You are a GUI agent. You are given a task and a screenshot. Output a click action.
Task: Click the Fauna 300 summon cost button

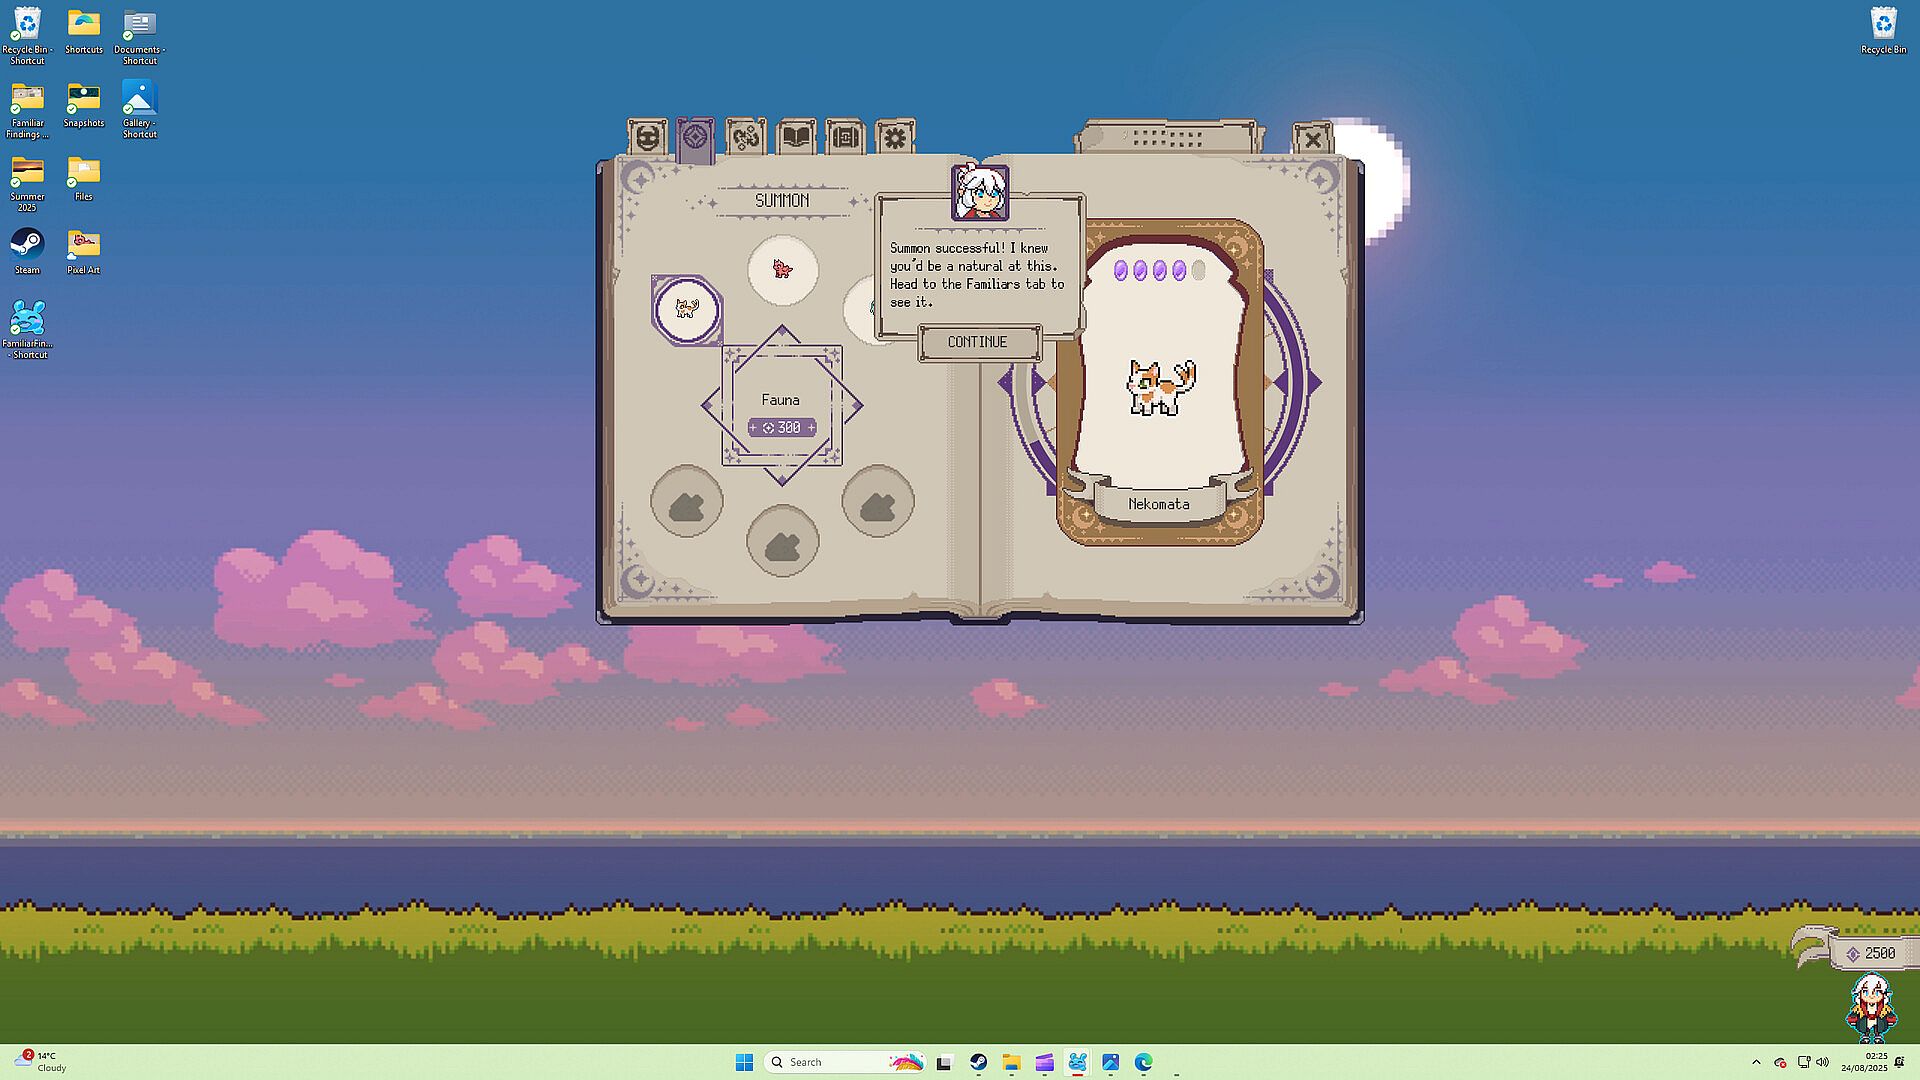(782, 428)
